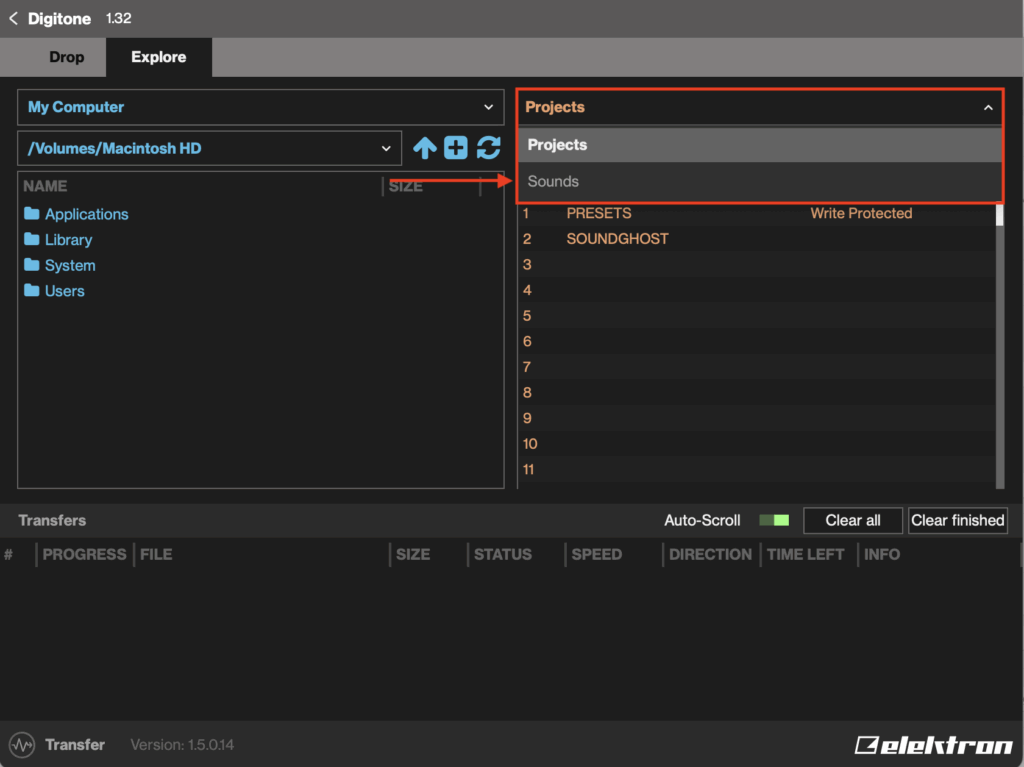The height and width of the screenshot is (767, 1024).
Task: Click the Transfer waveform icon at bottom left
Action: 21,745
